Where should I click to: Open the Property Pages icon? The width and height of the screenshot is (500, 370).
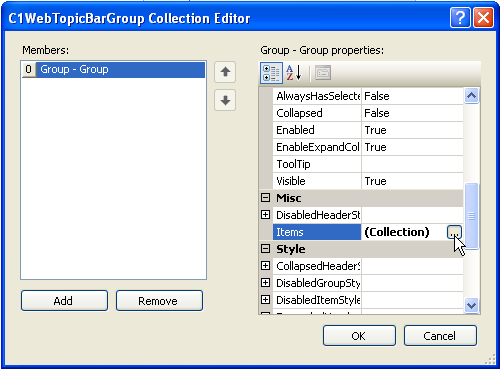pos(323,73)
